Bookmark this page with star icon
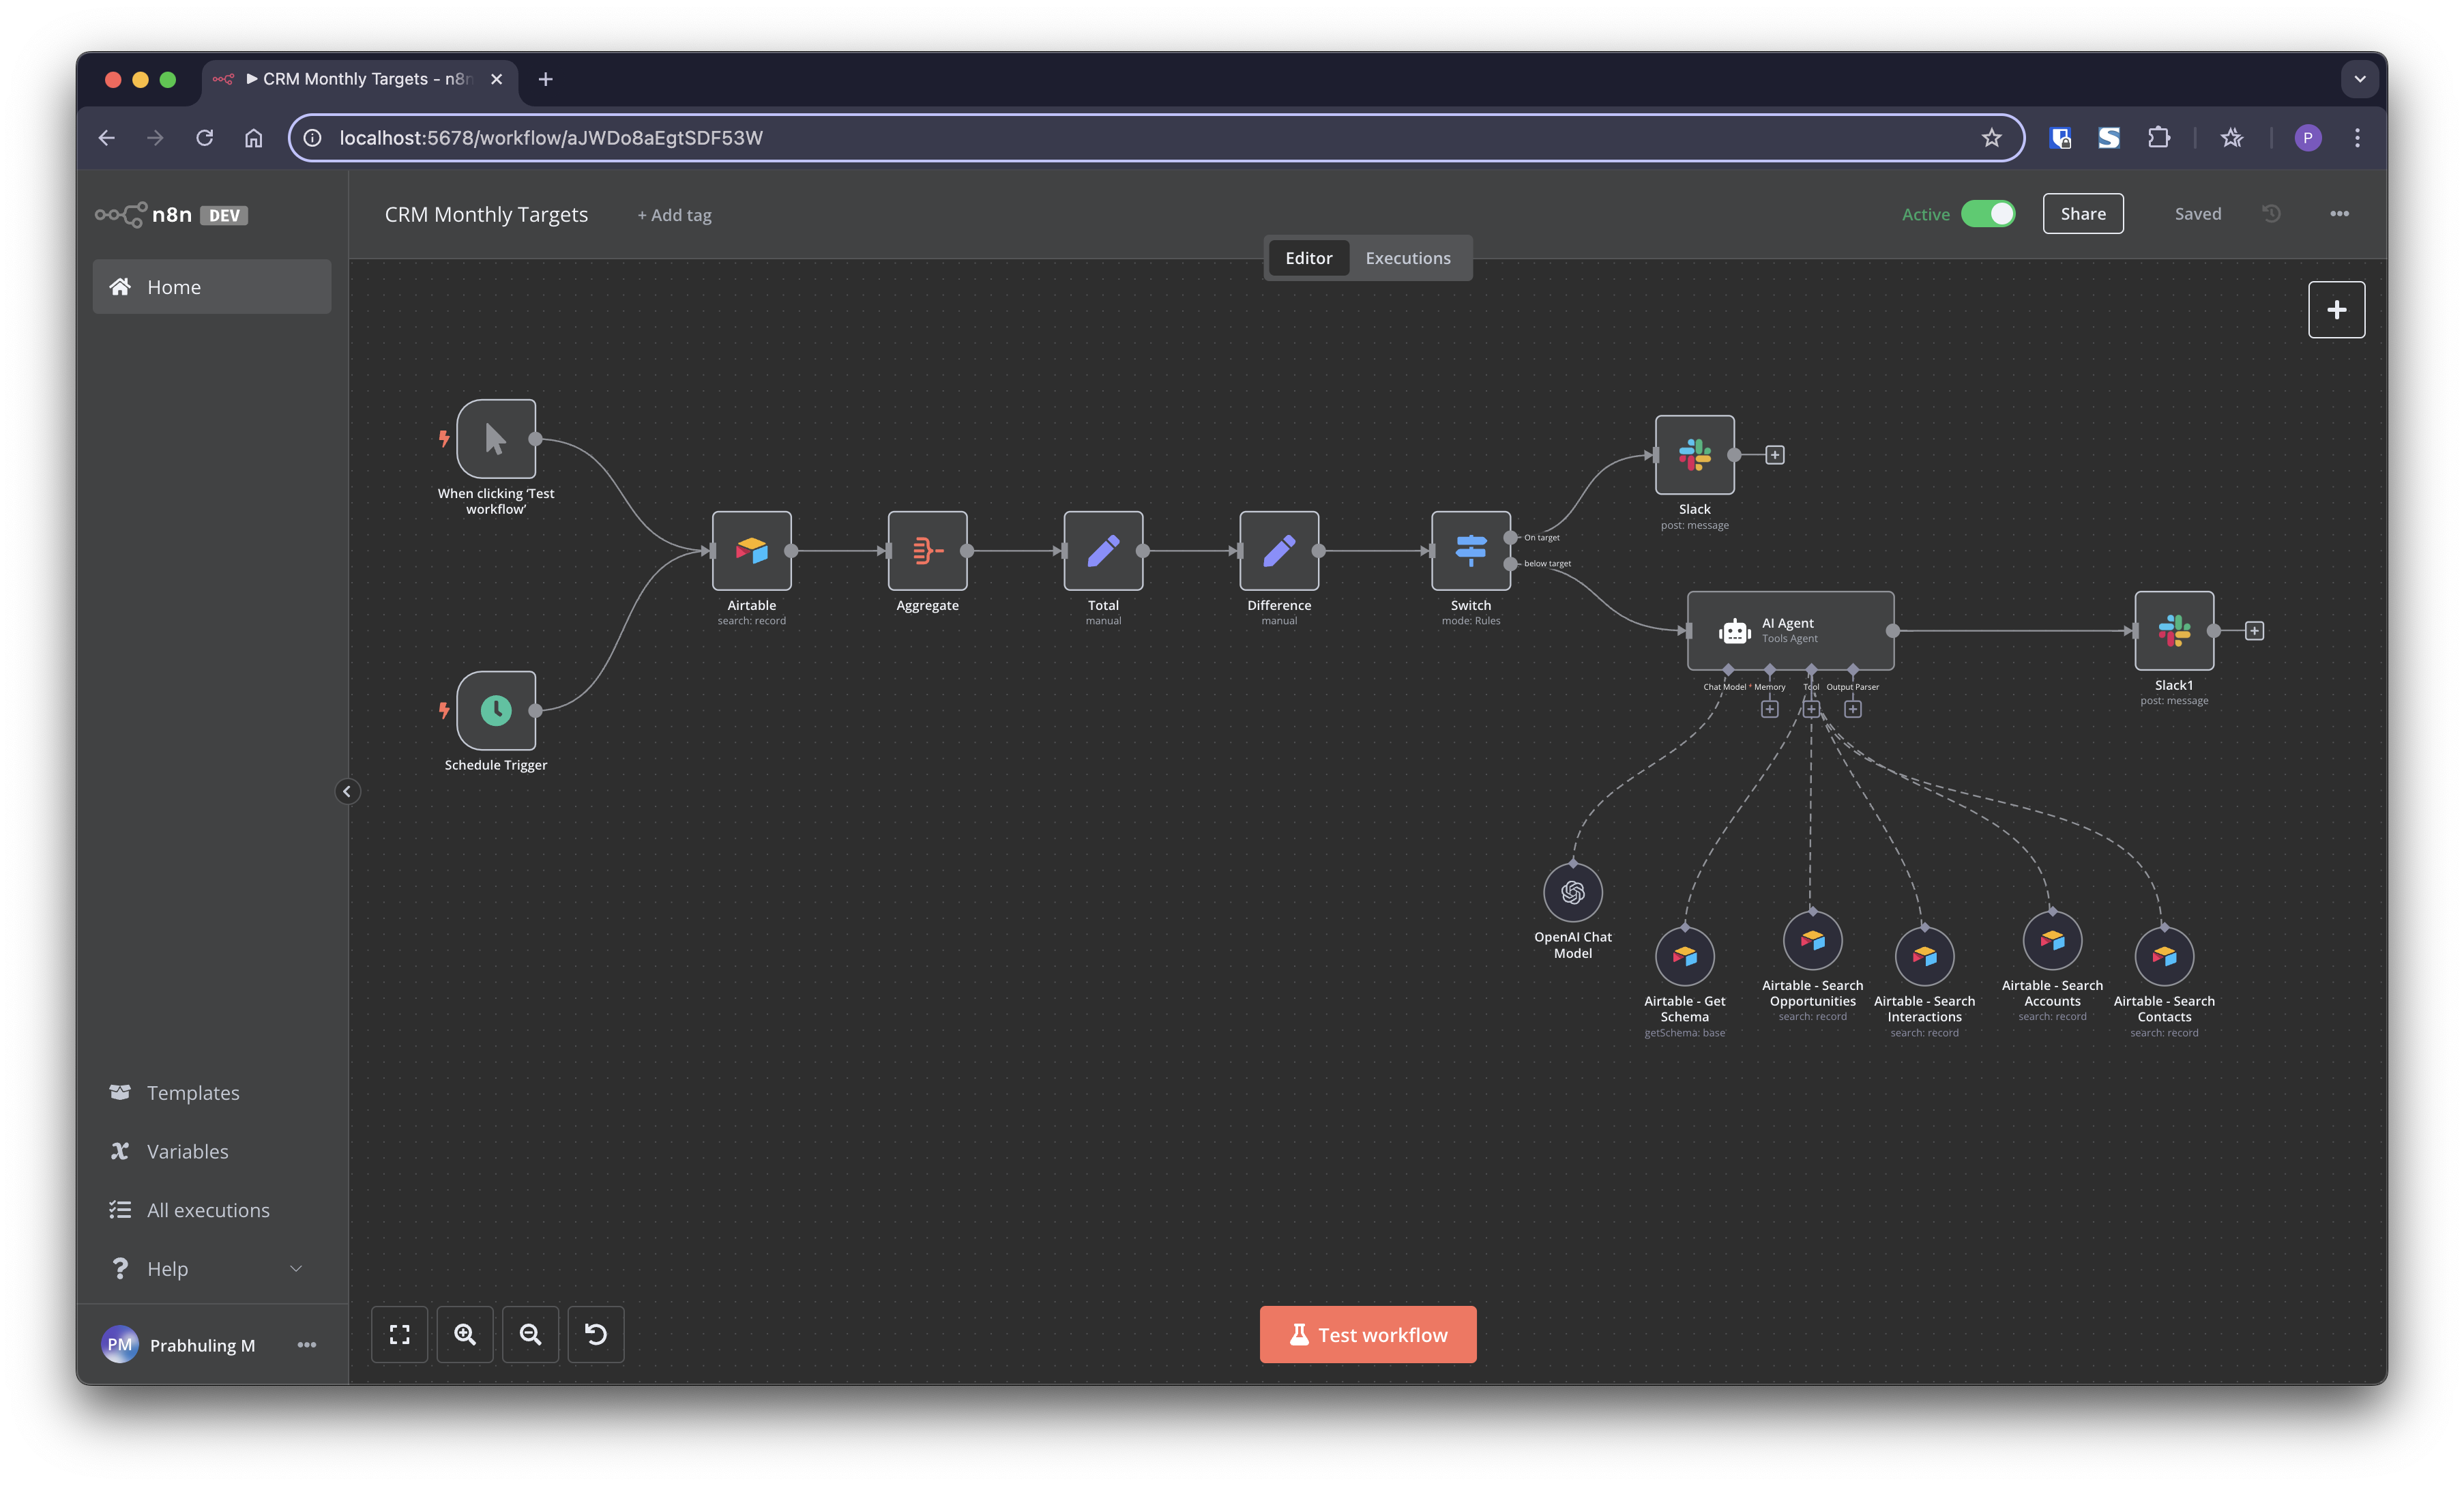Viewport: 2464px width, 1486px height. pos(1991,138)
